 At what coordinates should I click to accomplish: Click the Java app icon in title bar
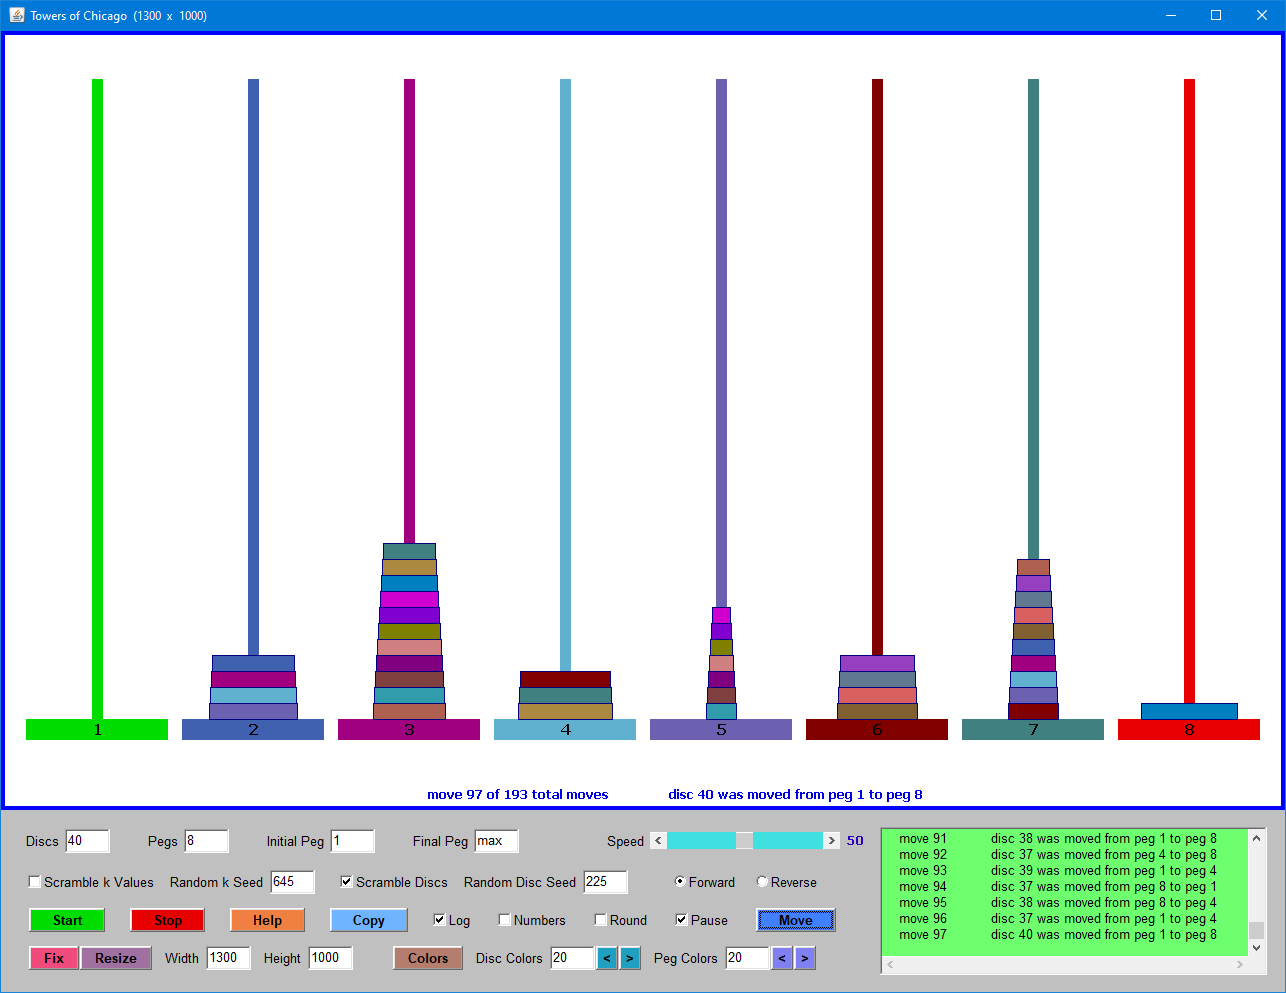tap(16, 15)
